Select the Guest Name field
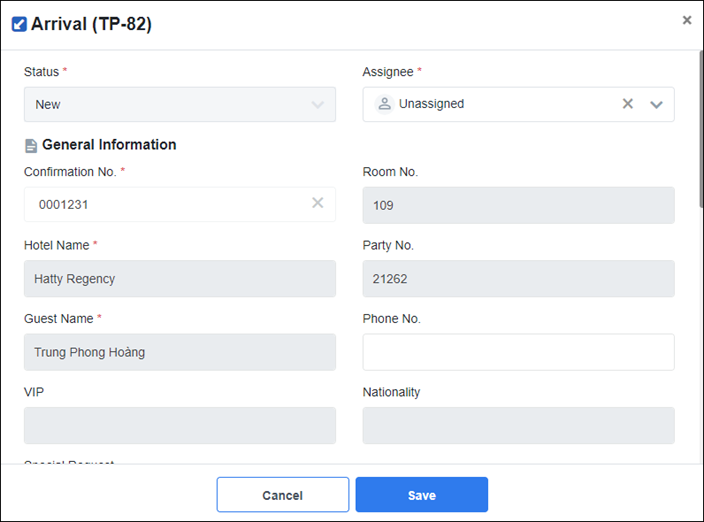The height and width of the screenshot is (522, 704). pyautogui.click(x=180, y=352)
